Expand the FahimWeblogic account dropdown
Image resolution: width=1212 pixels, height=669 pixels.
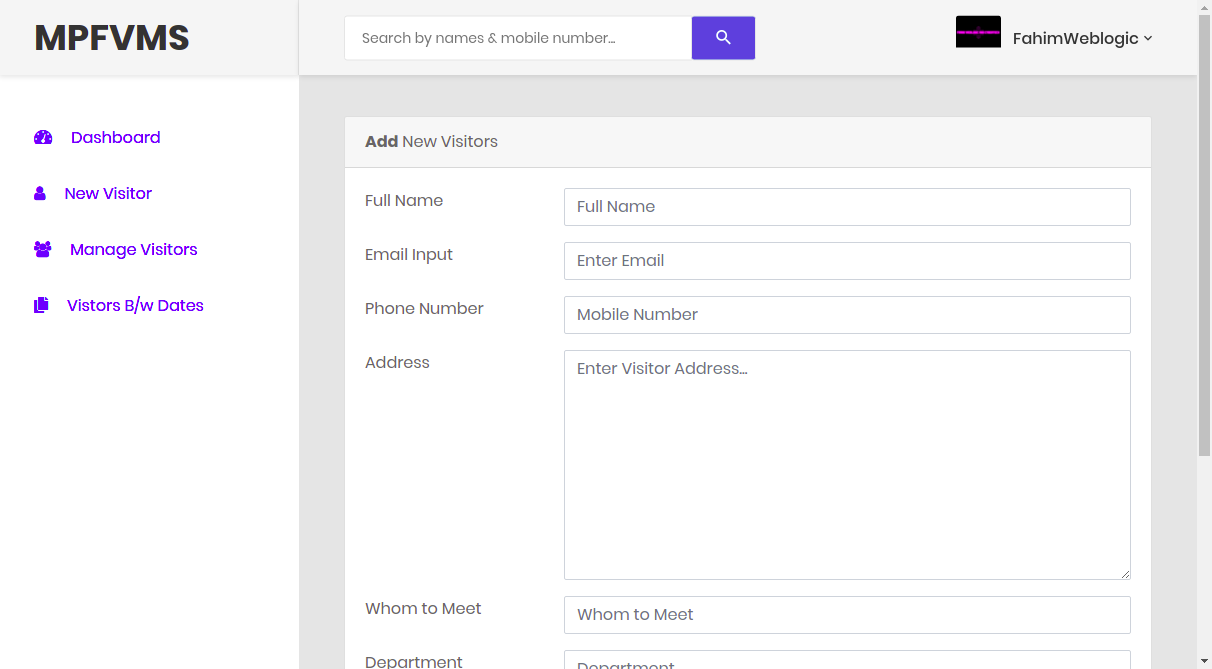[x=1082, y=38]
